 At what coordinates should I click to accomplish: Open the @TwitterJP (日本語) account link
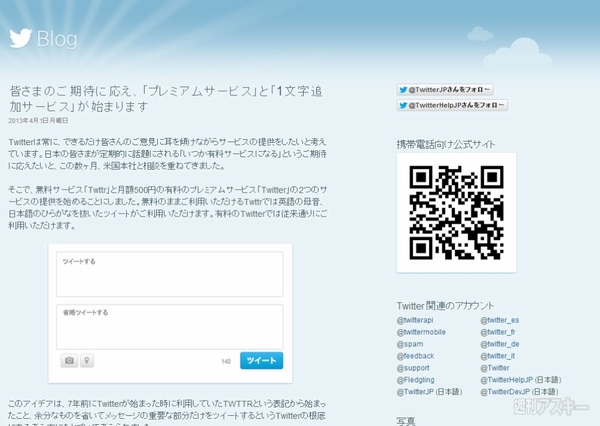tap(430, 392)
